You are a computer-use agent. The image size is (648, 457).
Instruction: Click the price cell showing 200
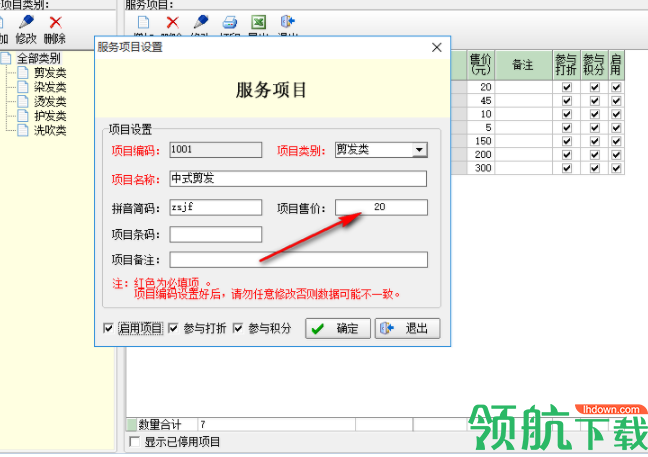click(481, 155)
